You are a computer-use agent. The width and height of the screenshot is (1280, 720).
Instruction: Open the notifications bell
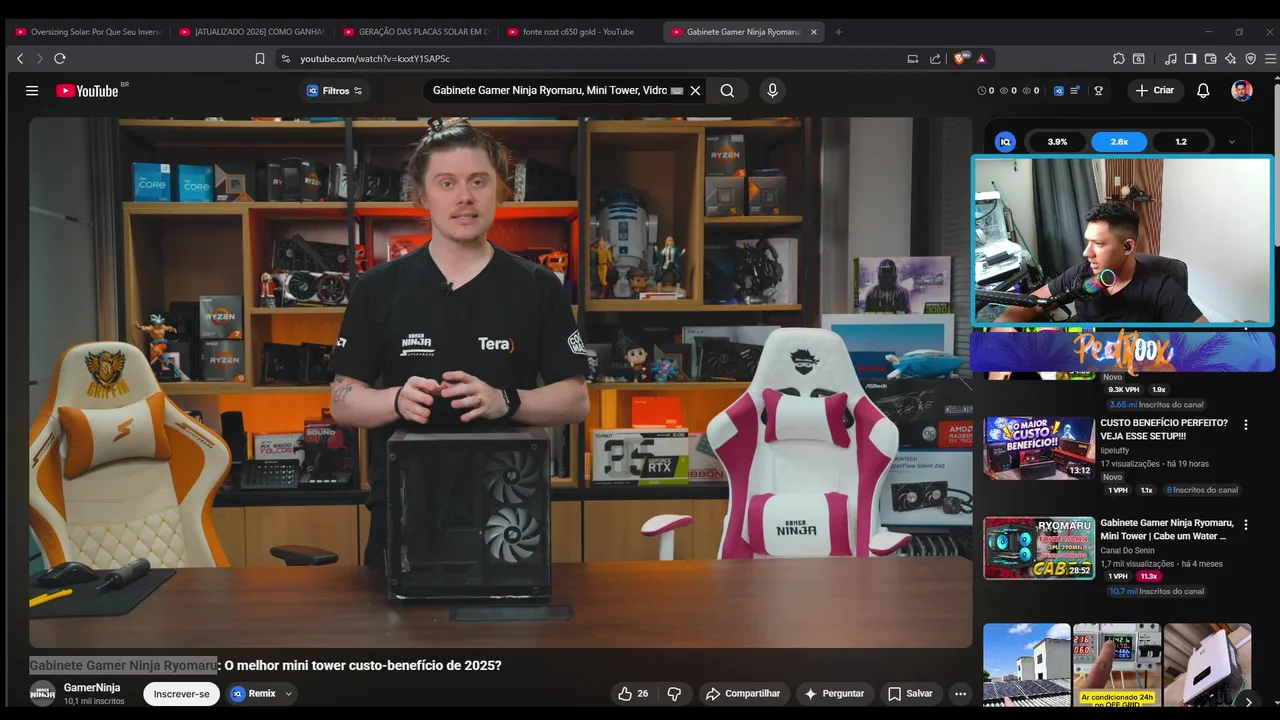[1203, 91]
